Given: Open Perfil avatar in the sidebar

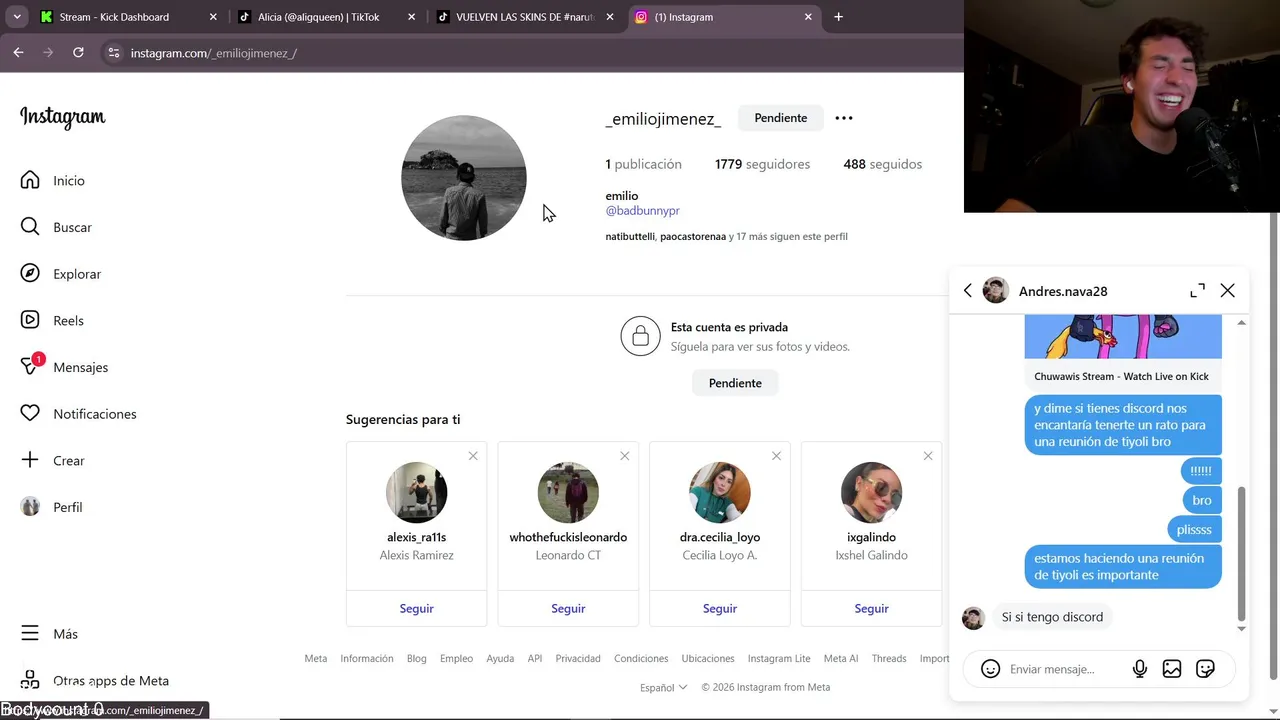Looking at the screenshot, I should [30, 507].
